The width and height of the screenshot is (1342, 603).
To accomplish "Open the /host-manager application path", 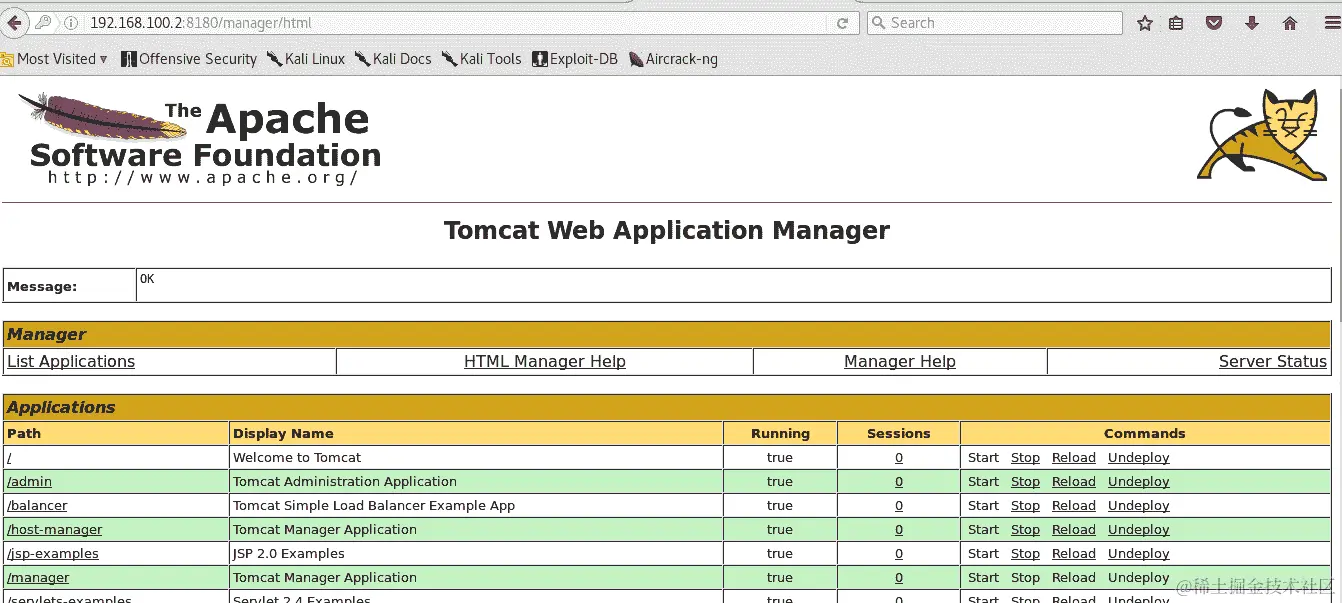I will pyautogui.click(x=55, y=530).
